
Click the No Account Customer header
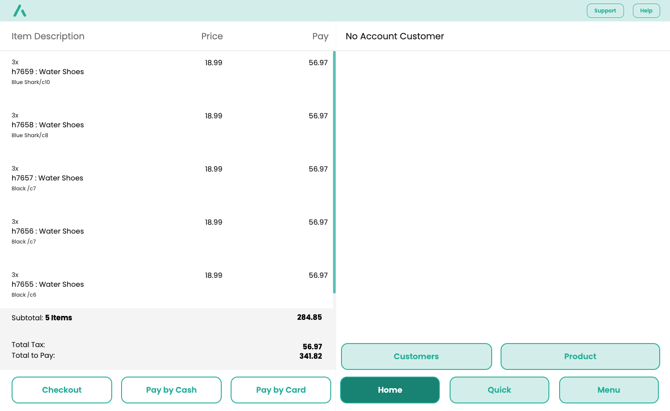pos(395,36)
